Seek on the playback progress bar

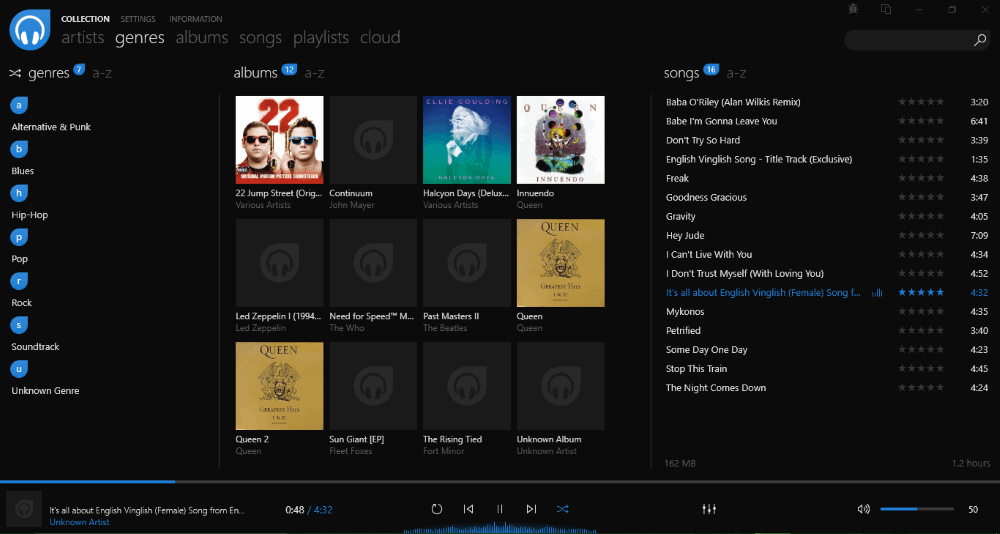[500, 482]
